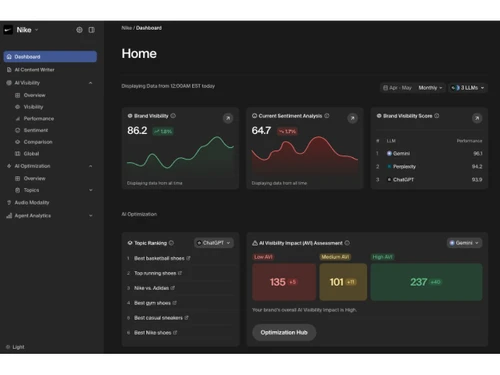Open the Monthly interval dropdown
This screenshot has width=500, height=375.
pos(430,88)
